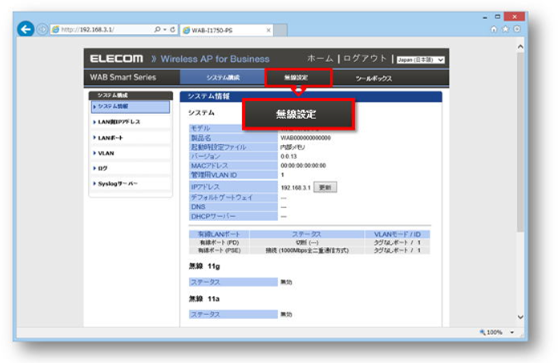The width and height of the screenshot is (558, 363).
Task: Expand the address bar search dropdown arrow
Action: point(165,29)
